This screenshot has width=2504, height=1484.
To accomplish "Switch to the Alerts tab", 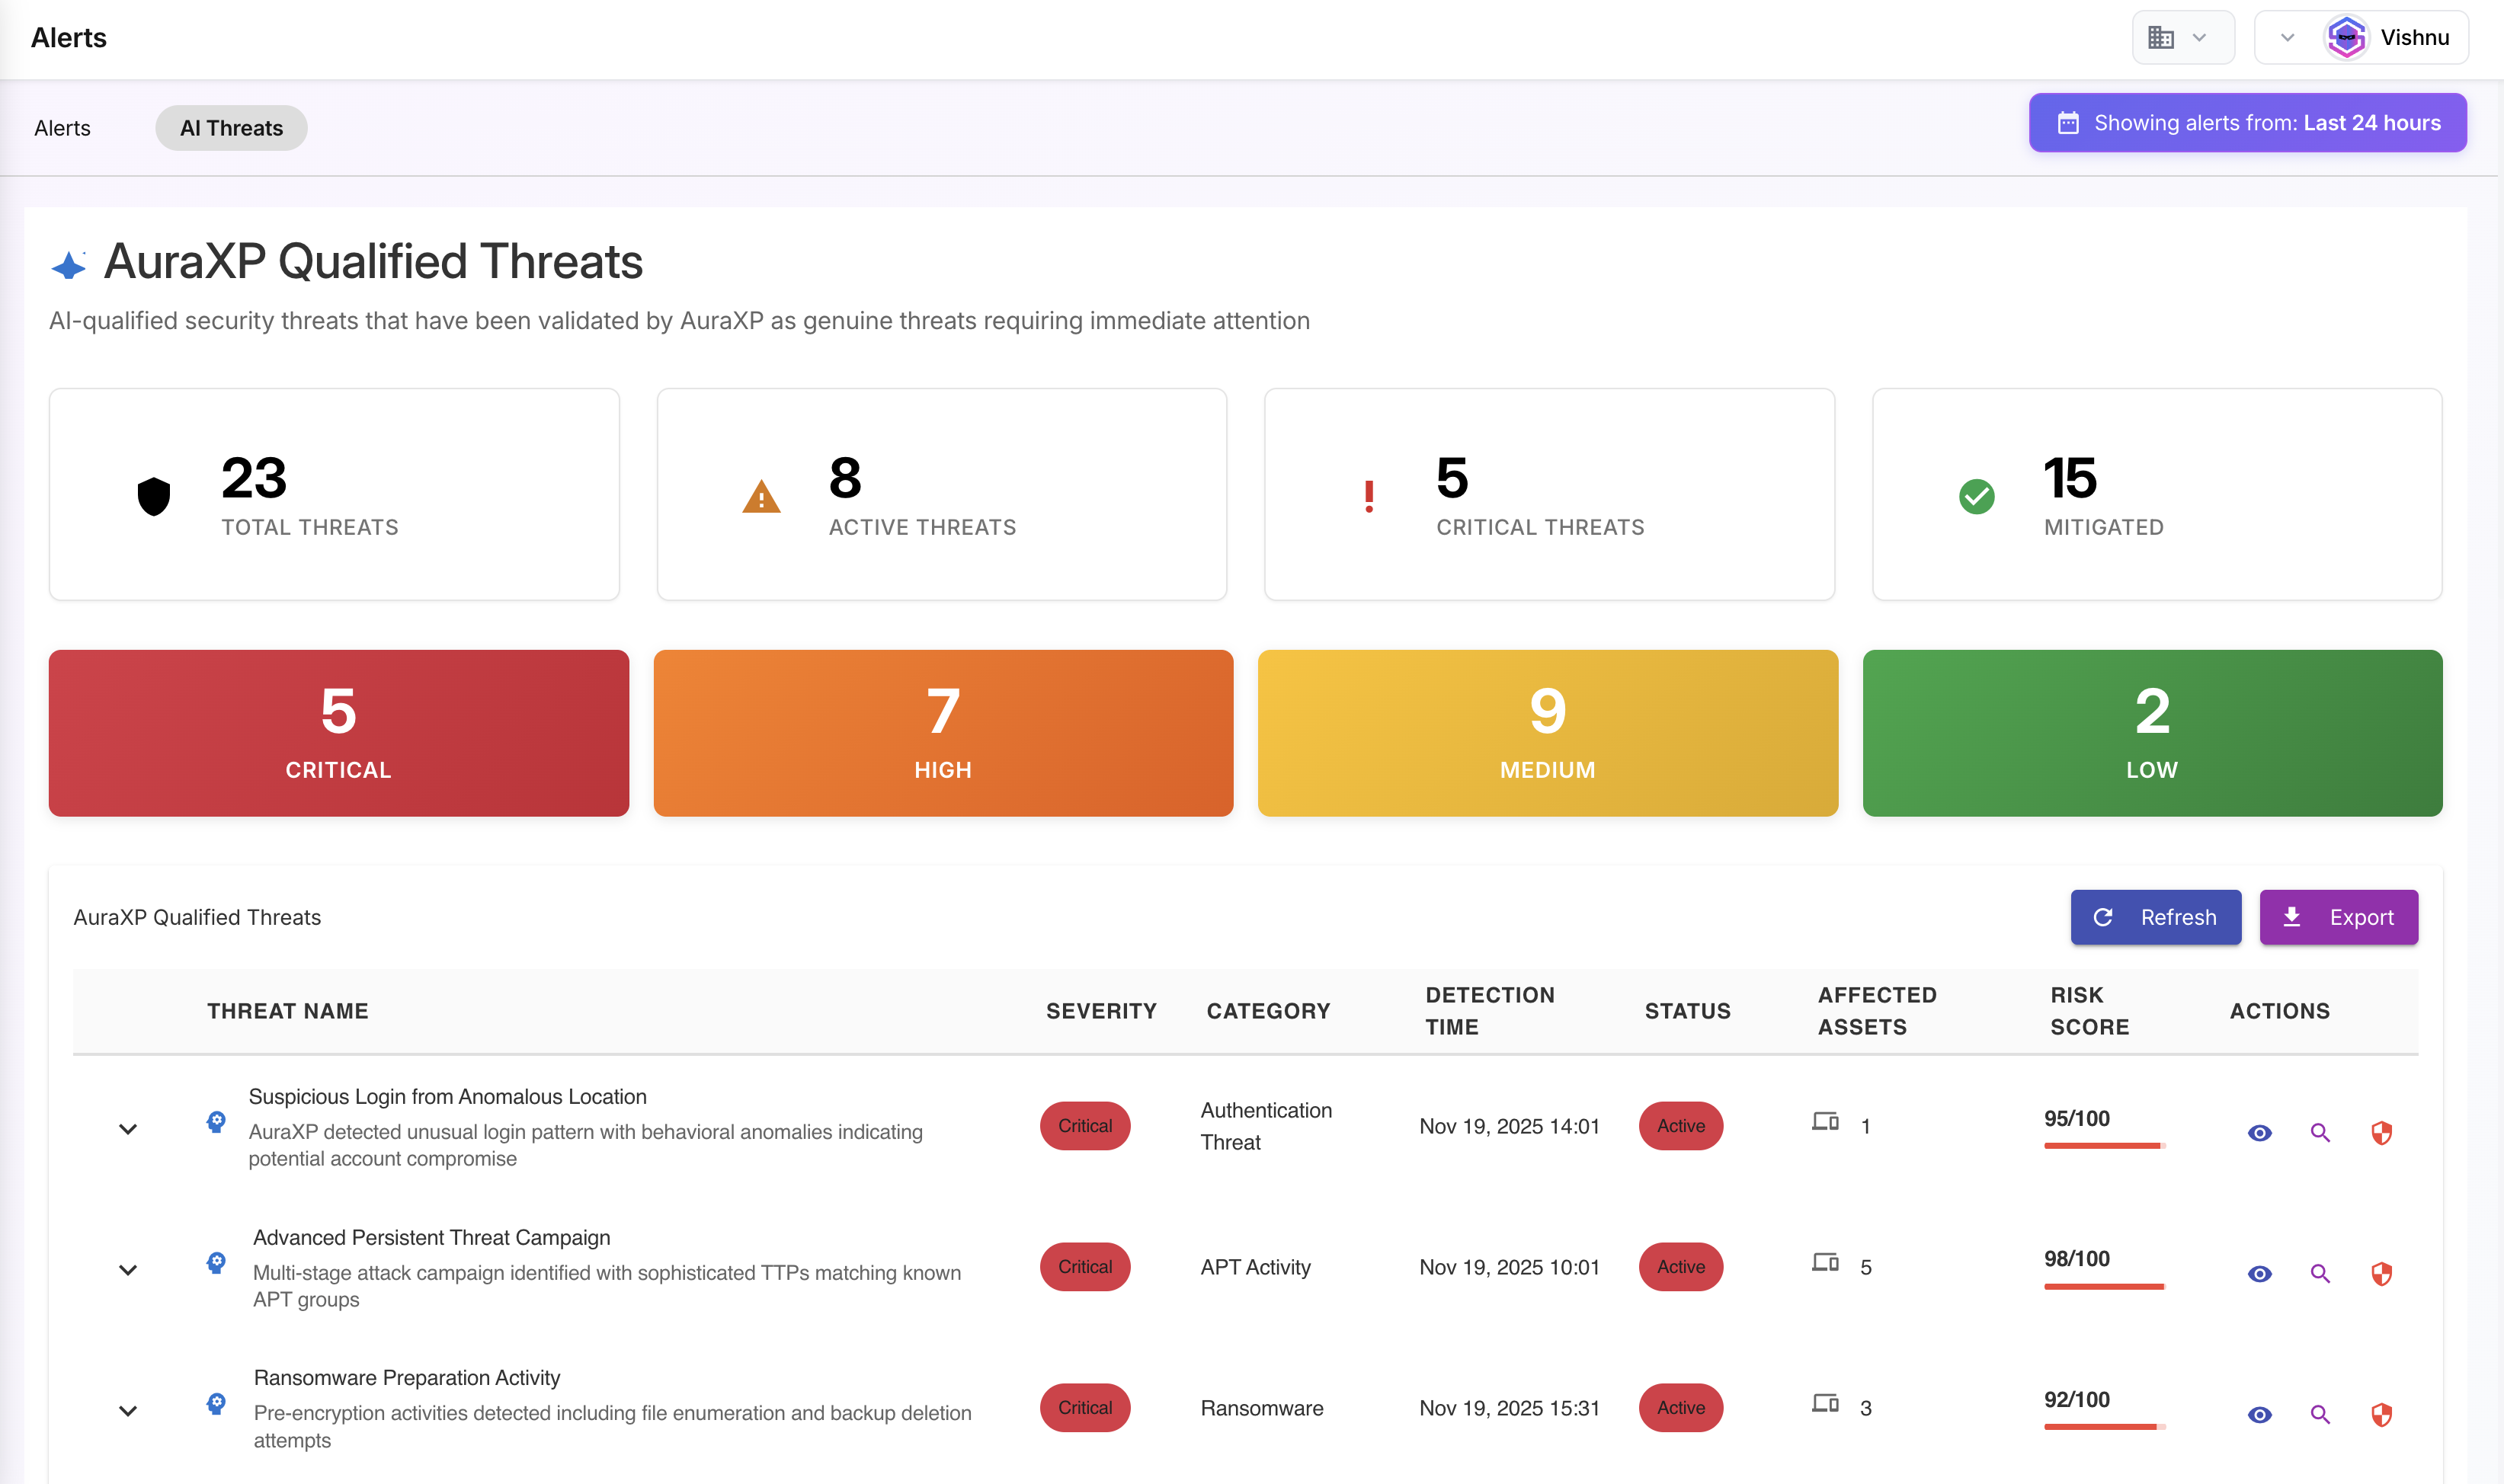I will pyautogui.click(x=62, y=128).
